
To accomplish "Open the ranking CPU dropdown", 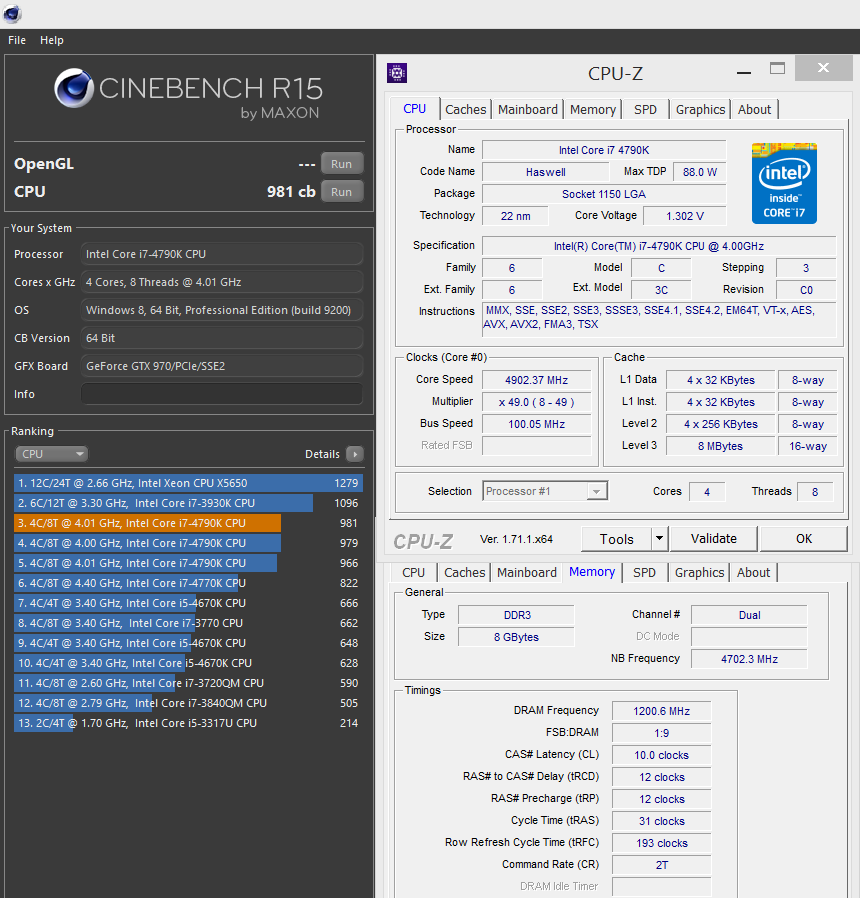I will point(52,454).
